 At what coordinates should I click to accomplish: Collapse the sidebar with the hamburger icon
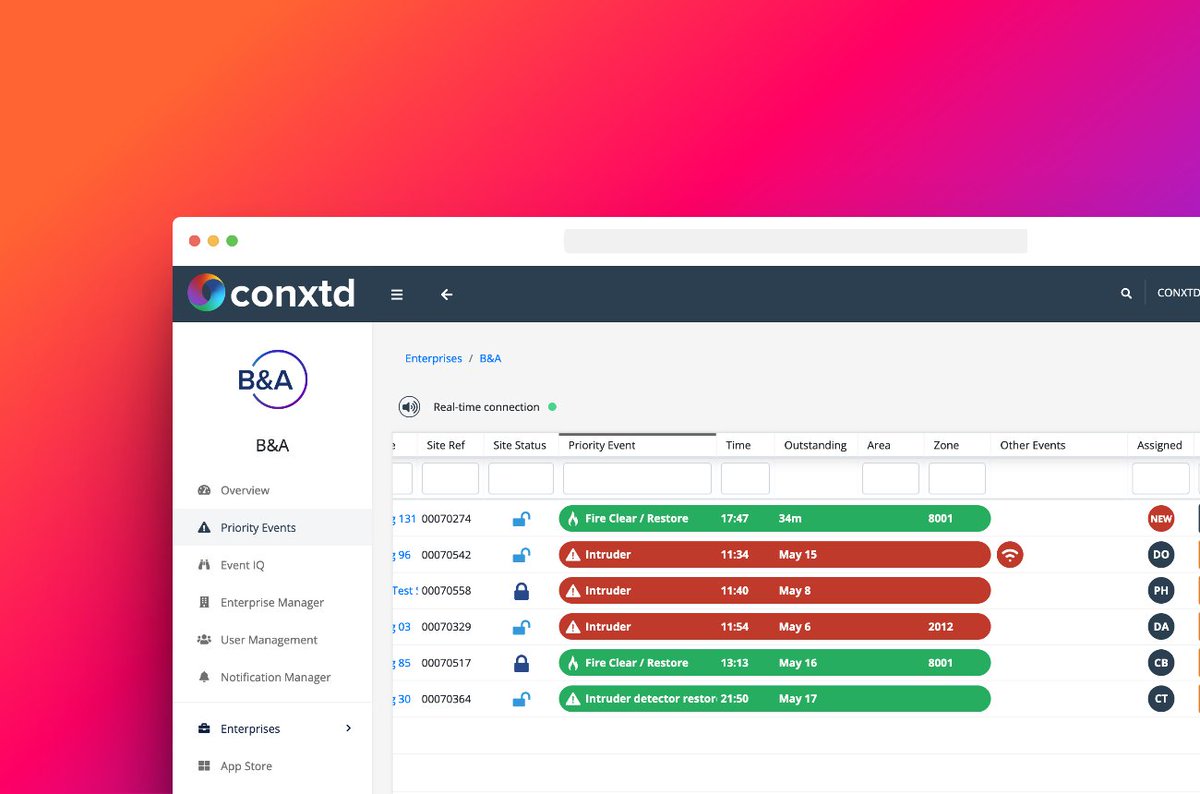click(x=397, y=294)
